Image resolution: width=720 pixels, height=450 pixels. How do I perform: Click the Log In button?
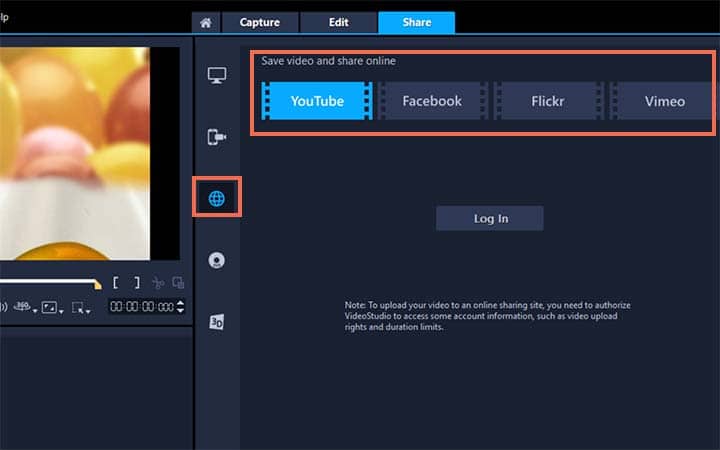pyautogui.click(x=490, y=219)
